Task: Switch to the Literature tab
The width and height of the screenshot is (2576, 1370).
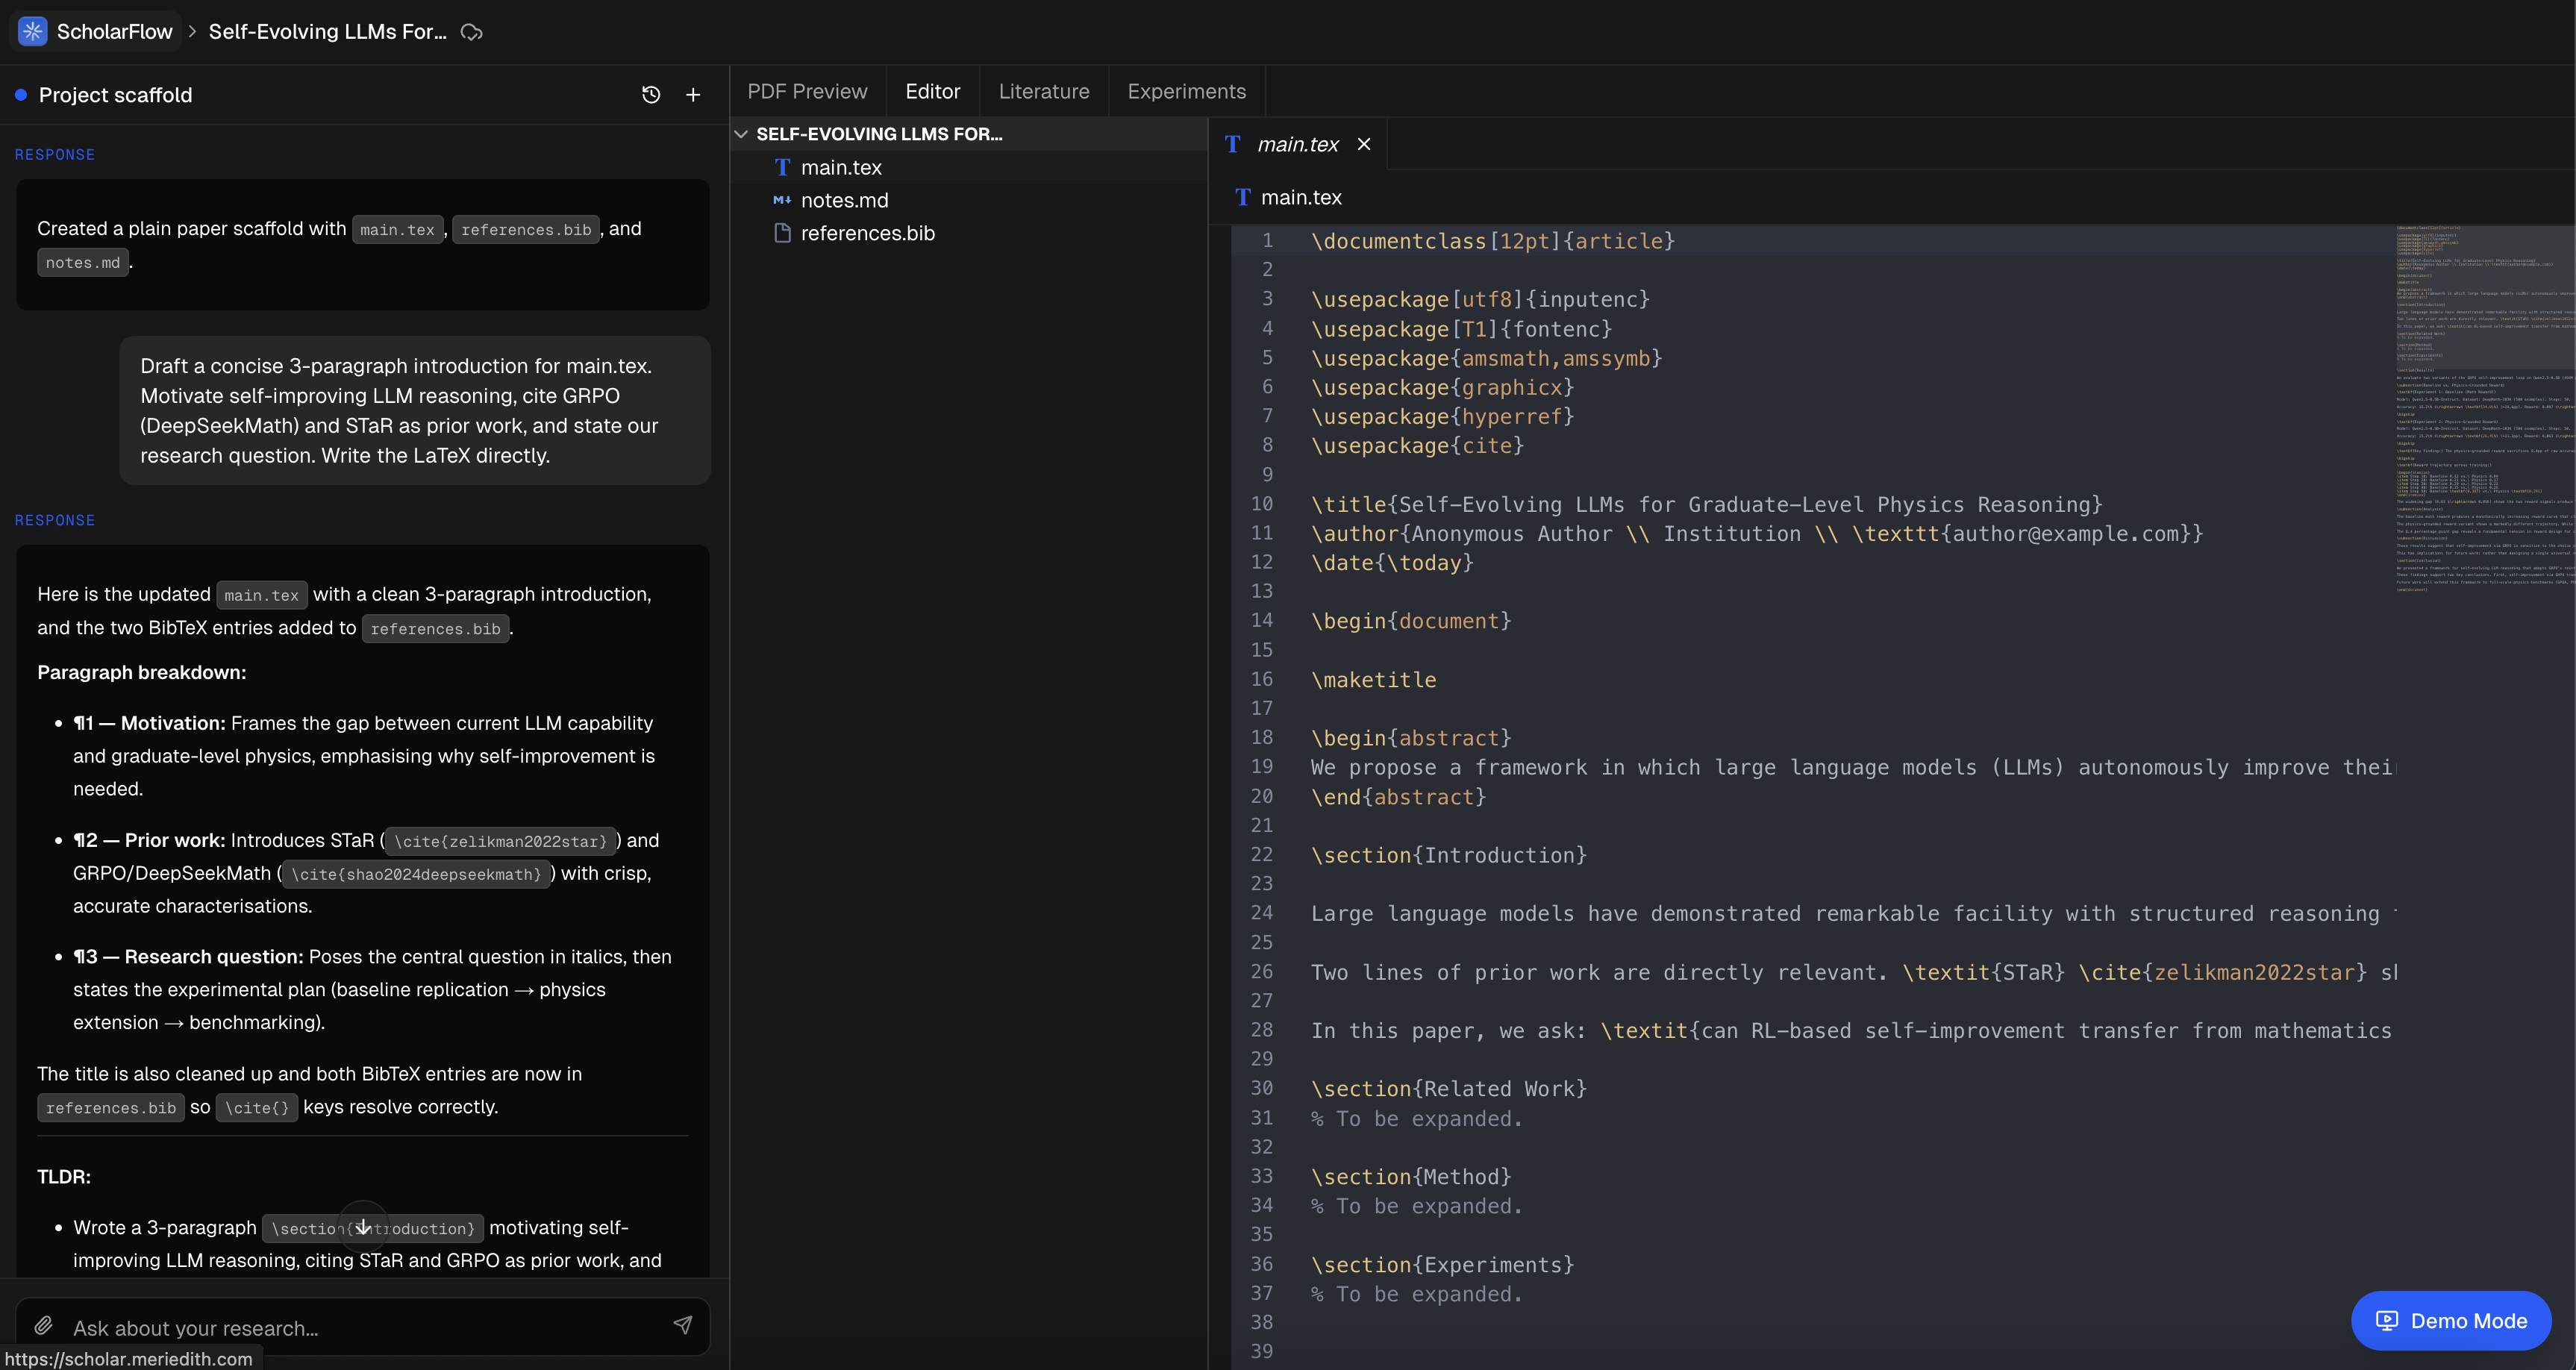Action: click(x=1043, y=91)
